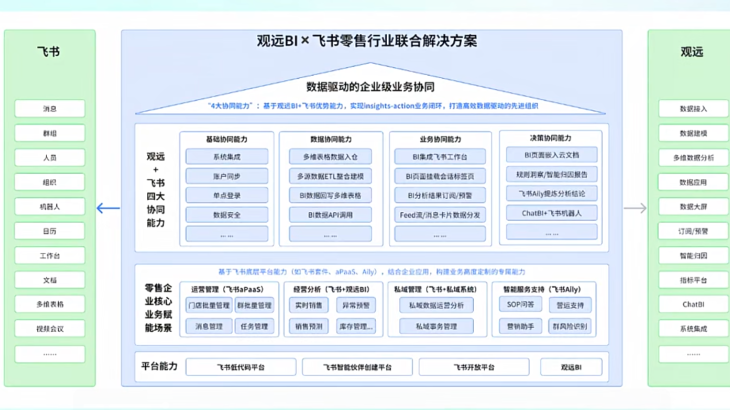Image resolution: width=730 pixels, height=410 pixels.
Task: Click the '门店批量管理' box
Action: coord(209,305)
